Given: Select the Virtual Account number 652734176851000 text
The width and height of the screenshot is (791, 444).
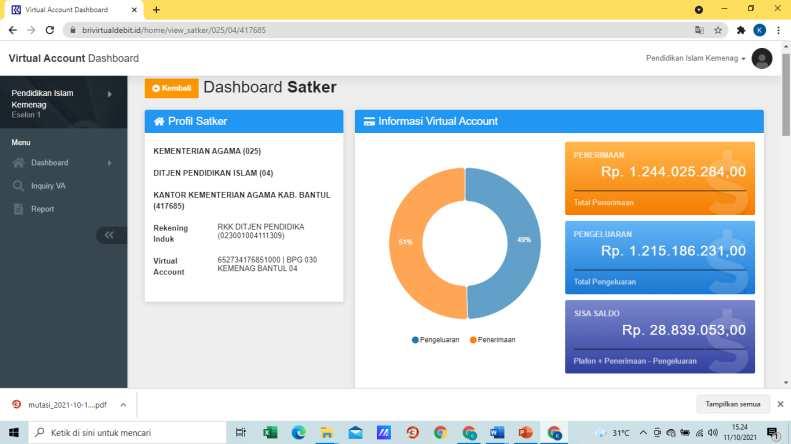Looking at the screenshot, I should (249, 260).
